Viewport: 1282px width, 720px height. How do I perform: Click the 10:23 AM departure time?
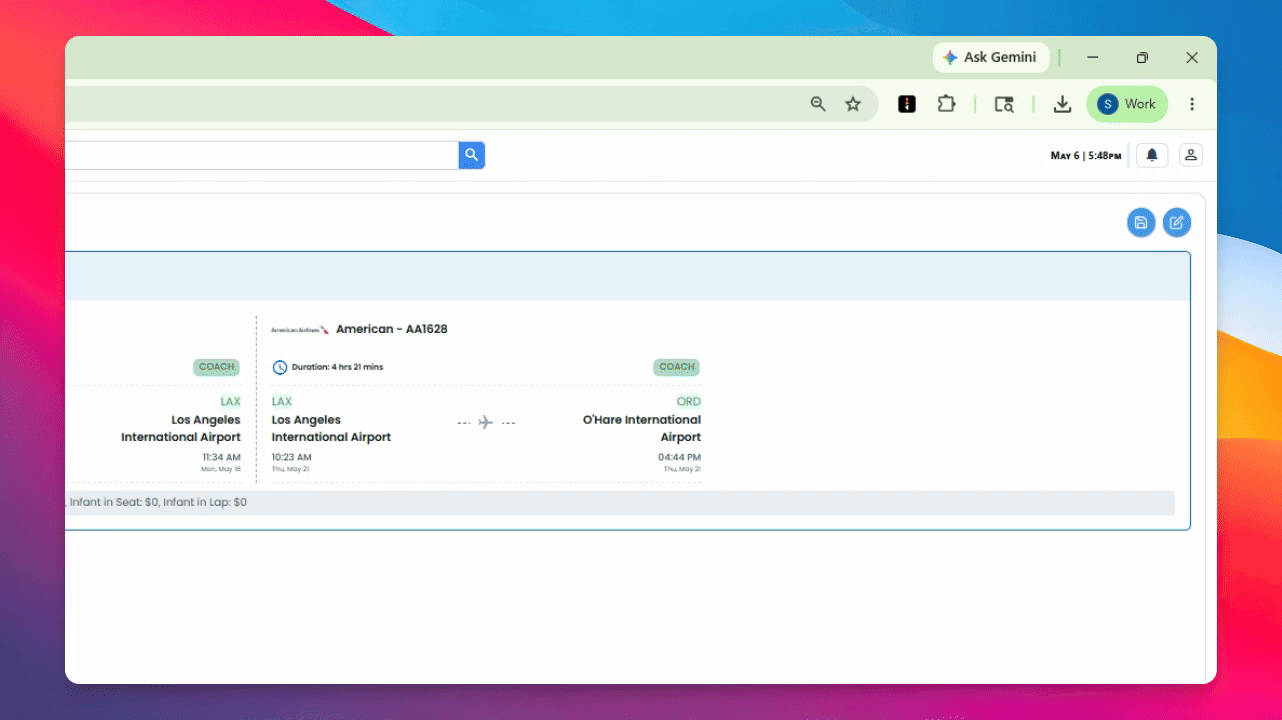(x=291, y=457)
